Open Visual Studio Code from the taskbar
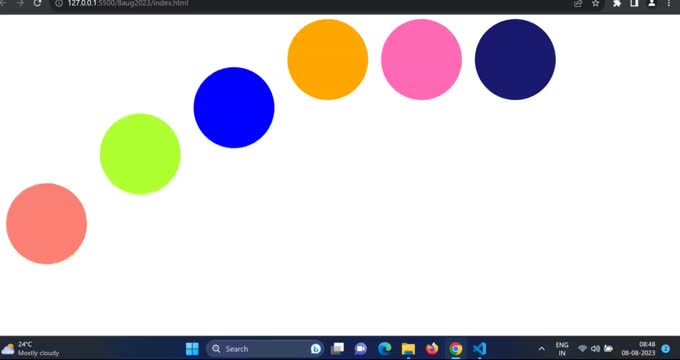The height and width of the screenshot is (360, 680). coord(479,349)
